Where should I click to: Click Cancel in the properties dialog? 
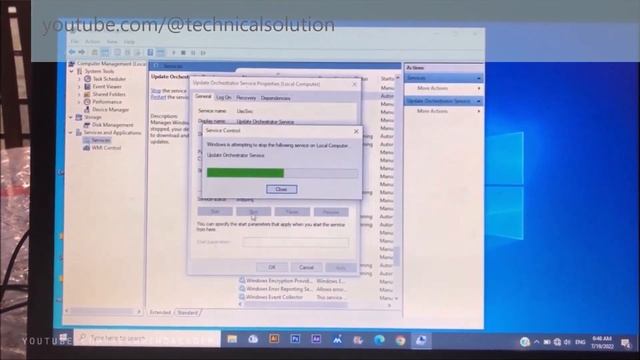(306, 267)
